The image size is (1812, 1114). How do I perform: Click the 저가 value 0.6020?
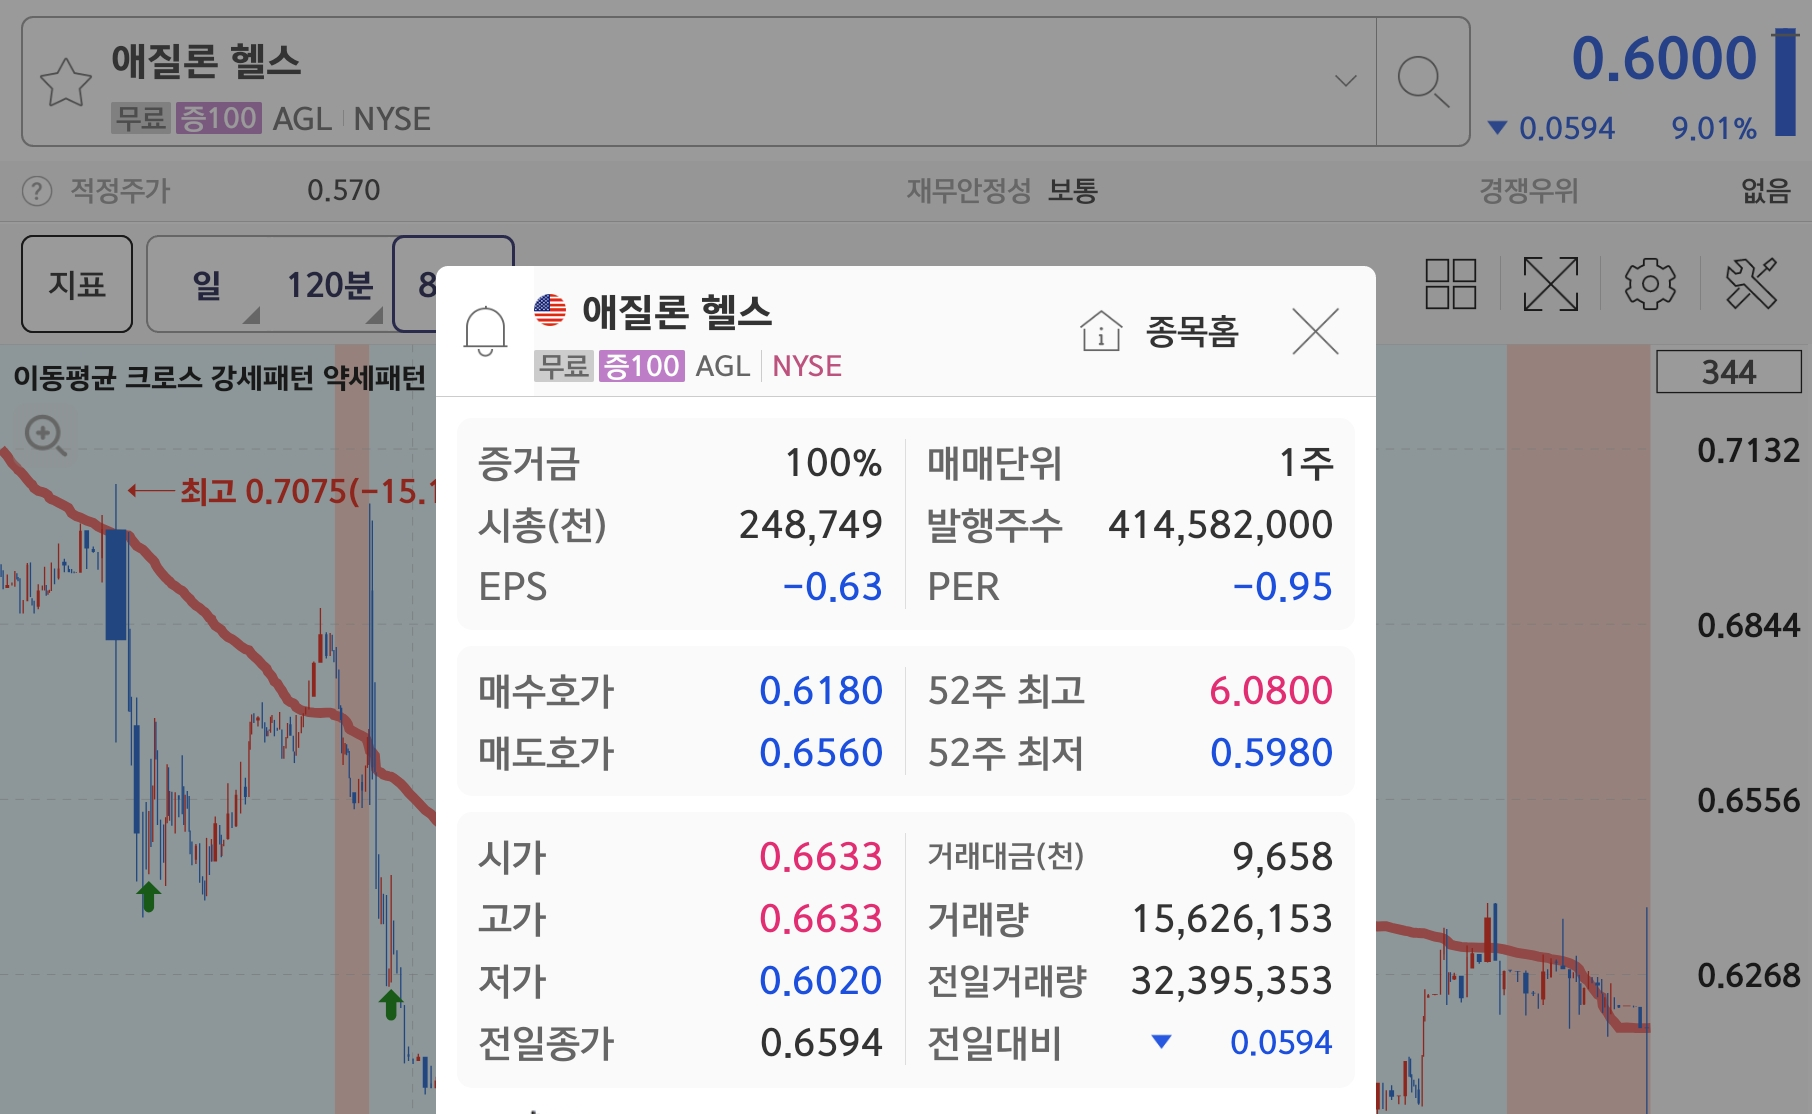pyautogui.click(x=821, y=981)
